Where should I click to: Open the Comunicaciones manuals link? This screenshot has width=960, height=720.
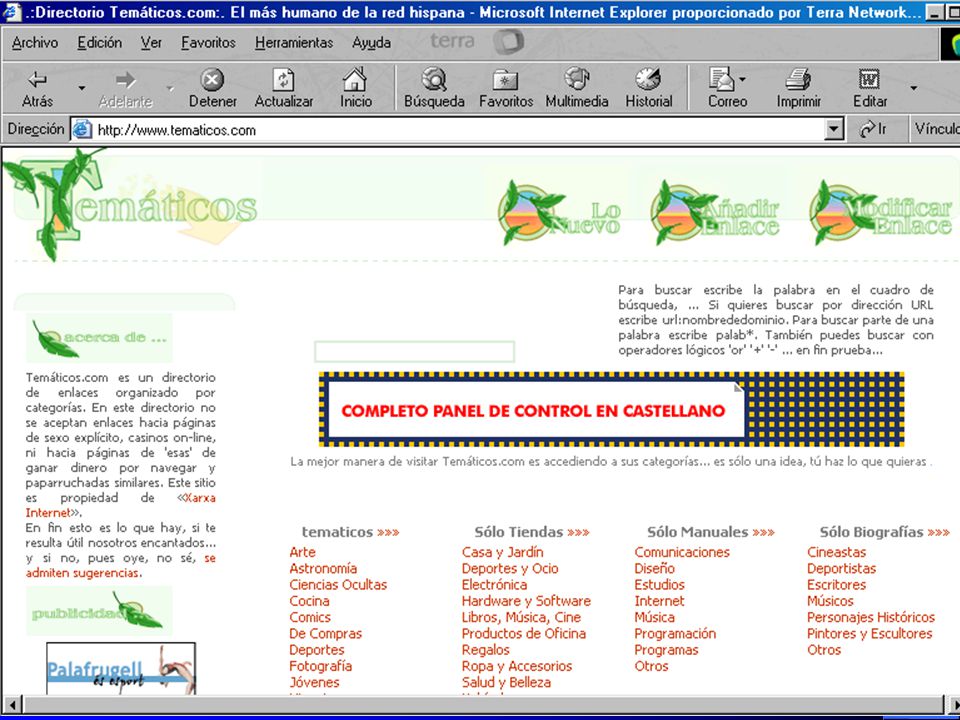(x=682, y=552)
